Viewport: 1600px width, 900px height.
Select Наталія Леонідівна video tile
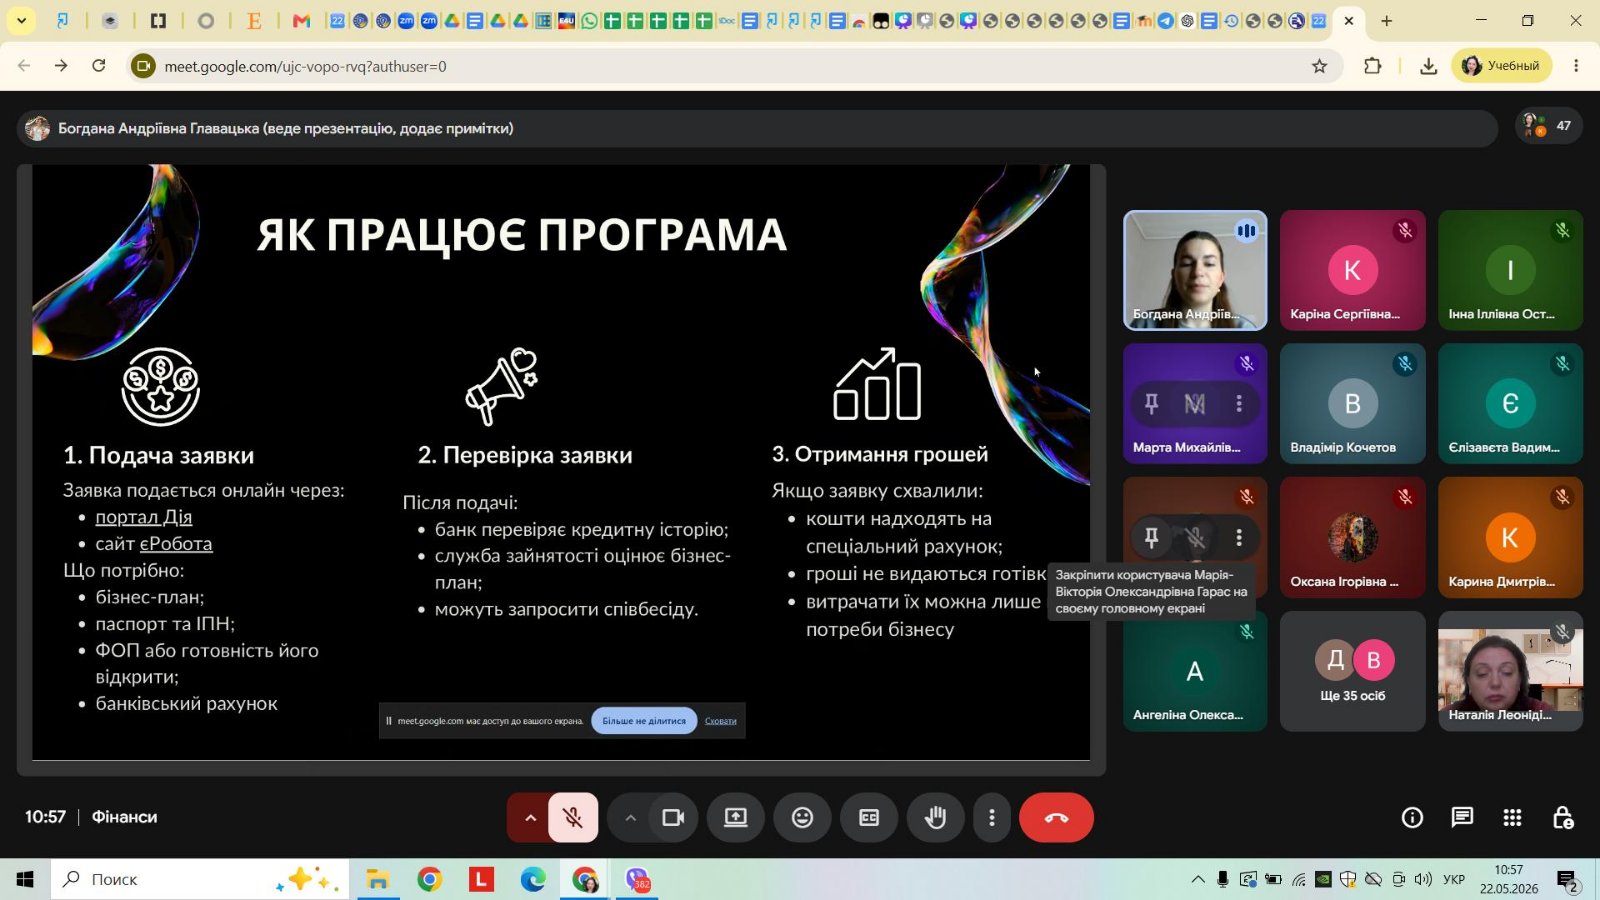click(1510, 672)
